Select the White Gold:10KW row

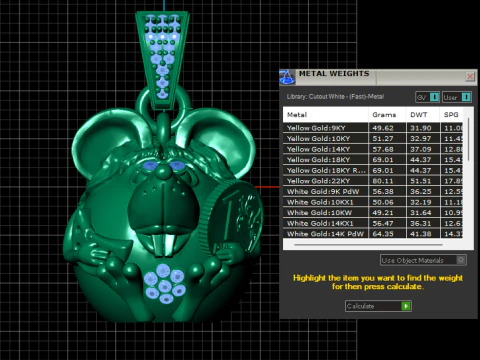coord(373,213)
